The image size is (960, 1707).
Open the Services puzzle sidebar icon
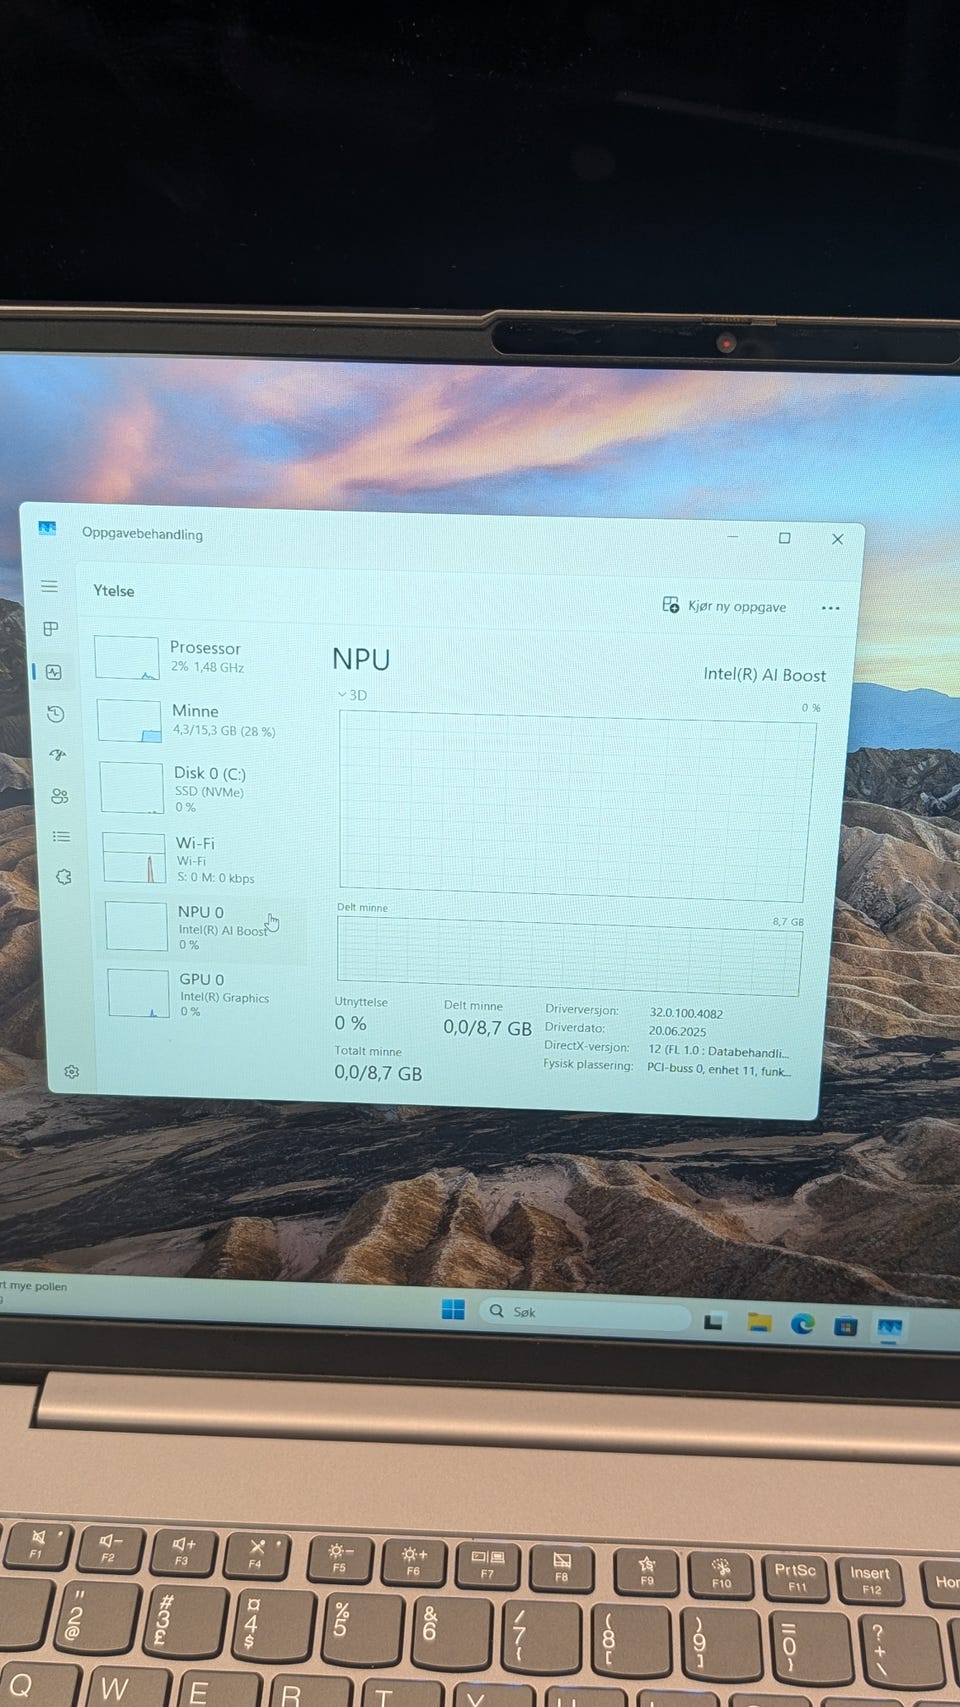click(64, 877)
